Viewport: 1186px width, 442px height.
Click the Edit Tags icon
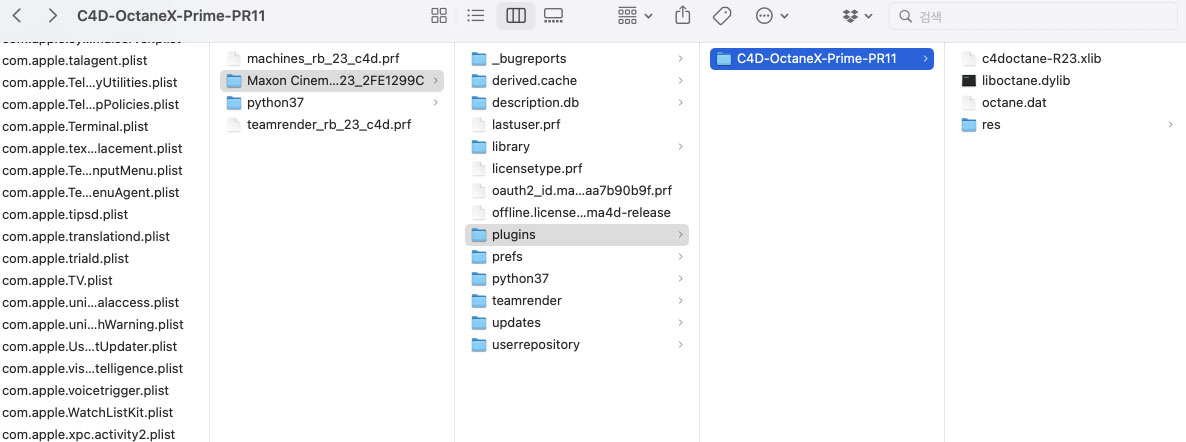point(722,16)
